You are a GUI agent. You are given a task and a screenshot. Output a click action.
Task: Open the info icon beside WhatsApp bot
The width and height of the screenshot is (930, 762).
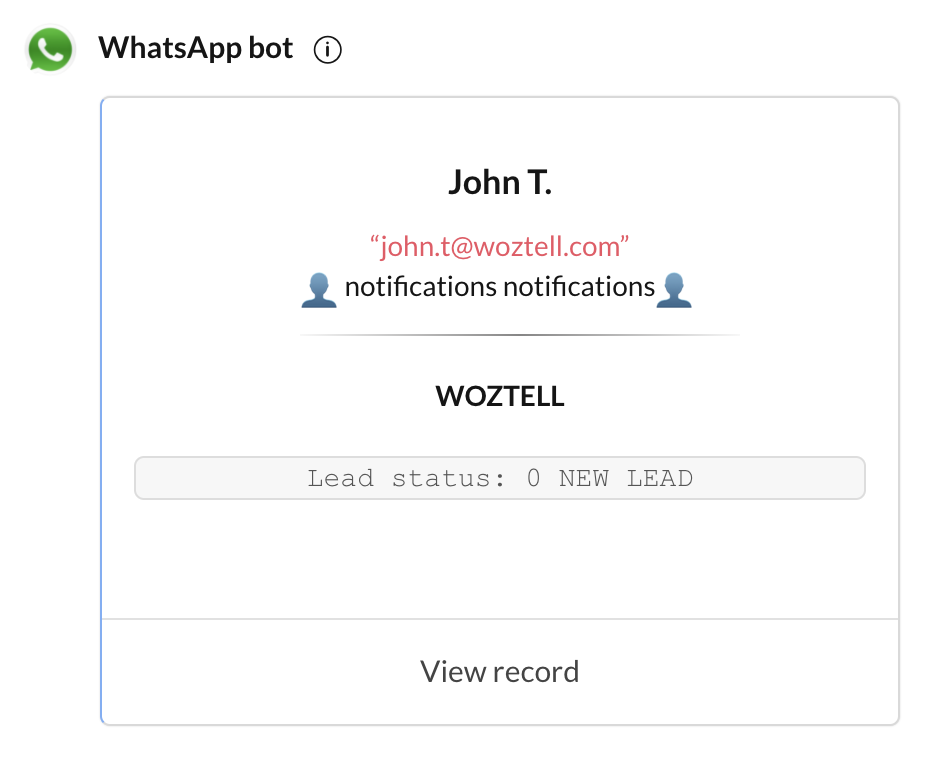tap(327, 50)
